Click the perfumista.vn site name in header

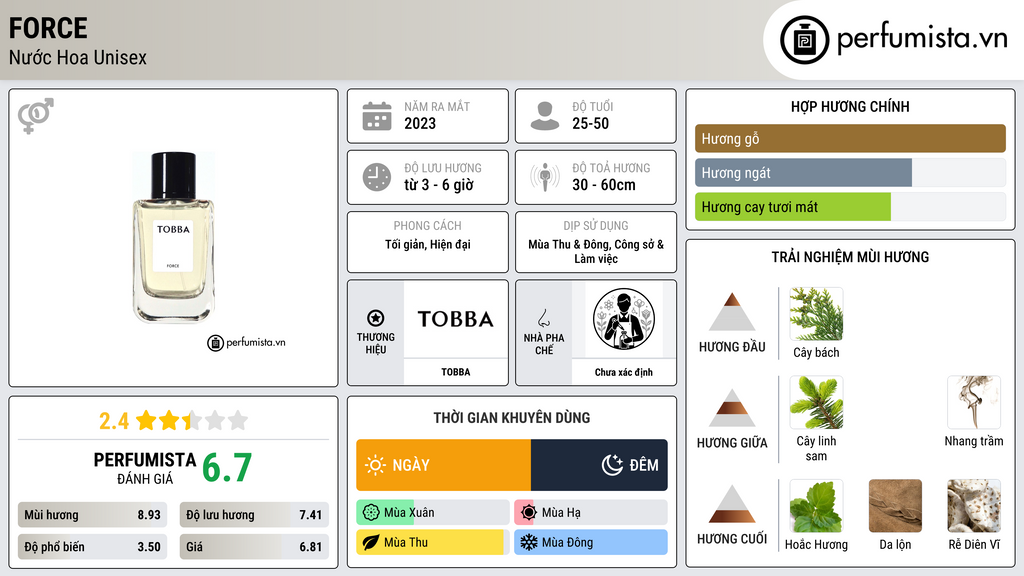[x=922, y=38]
